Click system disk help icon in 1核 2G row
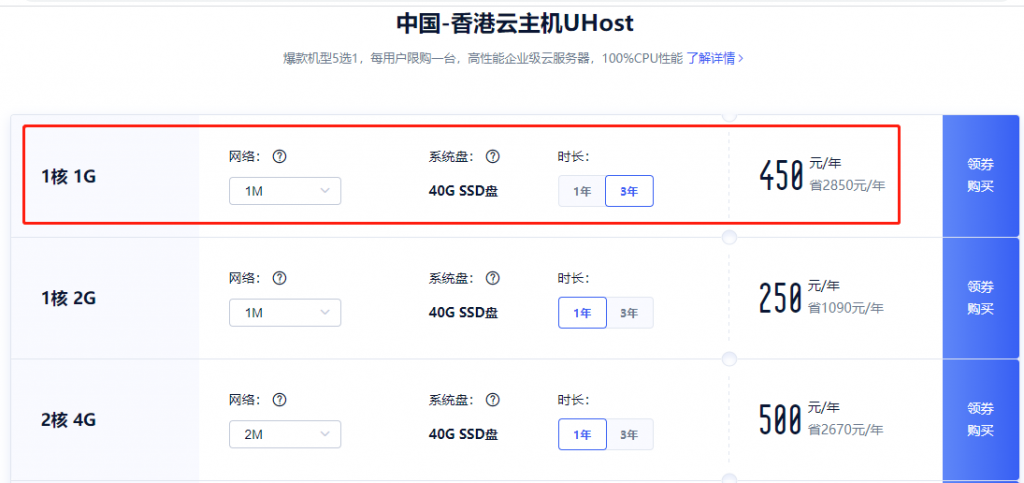 [493, 278]
